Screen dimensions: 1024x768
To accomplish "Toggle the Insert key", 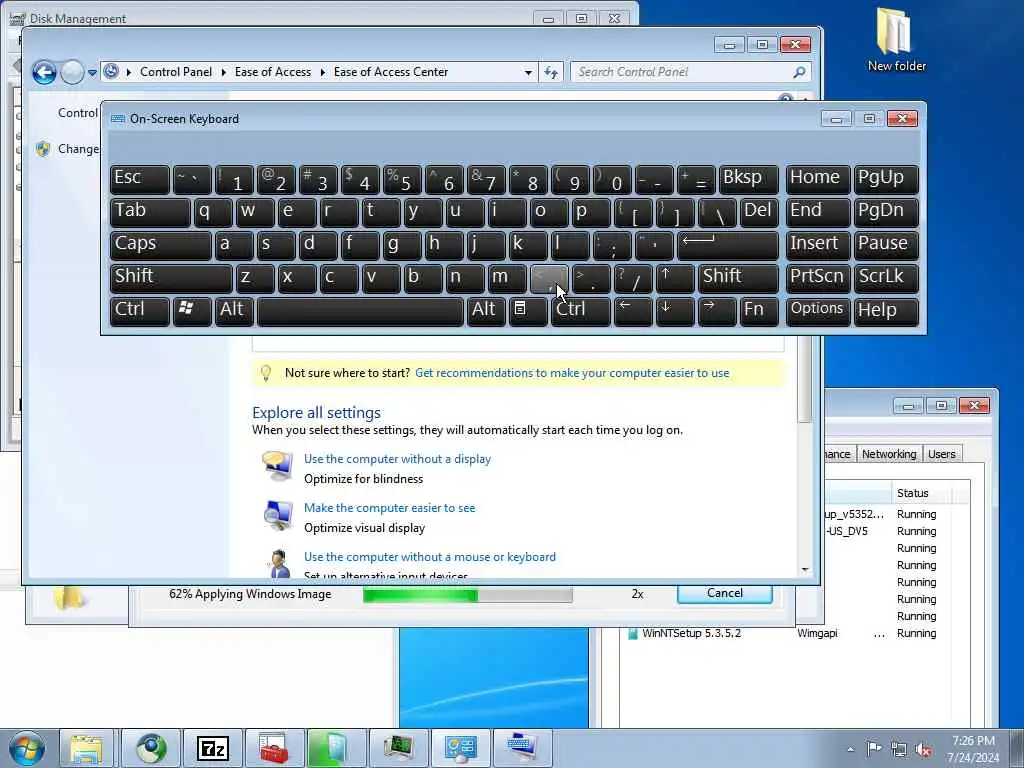I will (x=818, y=245).
